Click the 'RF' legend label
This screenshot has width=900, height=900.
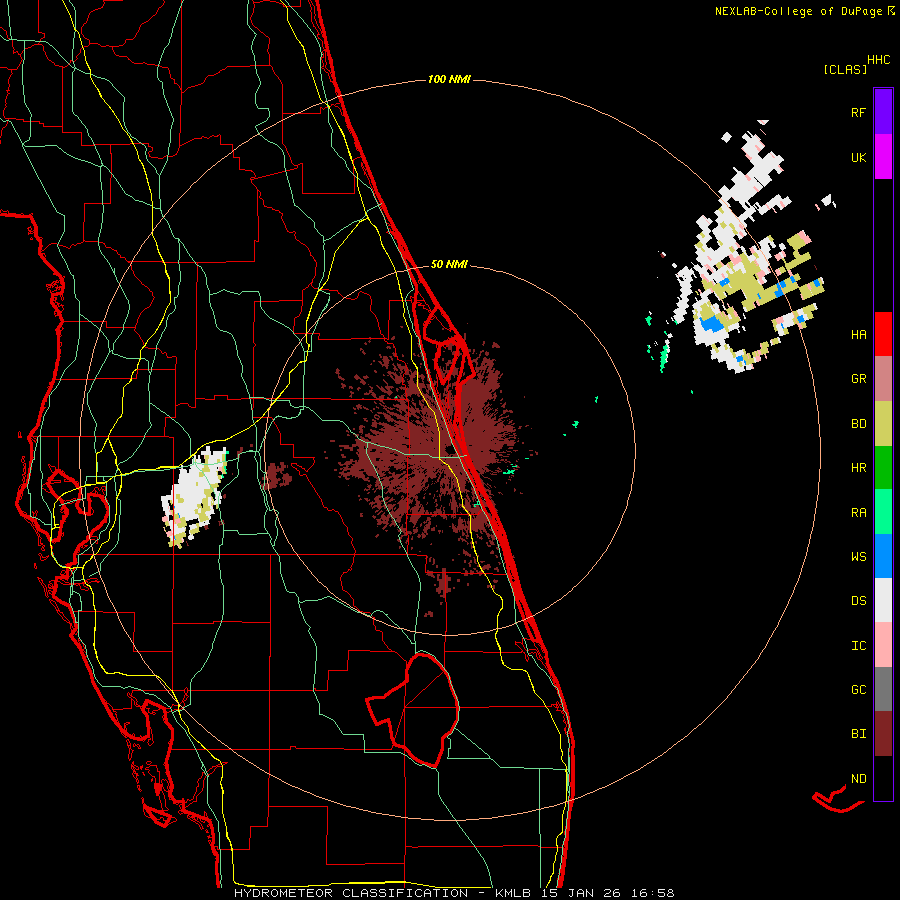click(858, 112)
